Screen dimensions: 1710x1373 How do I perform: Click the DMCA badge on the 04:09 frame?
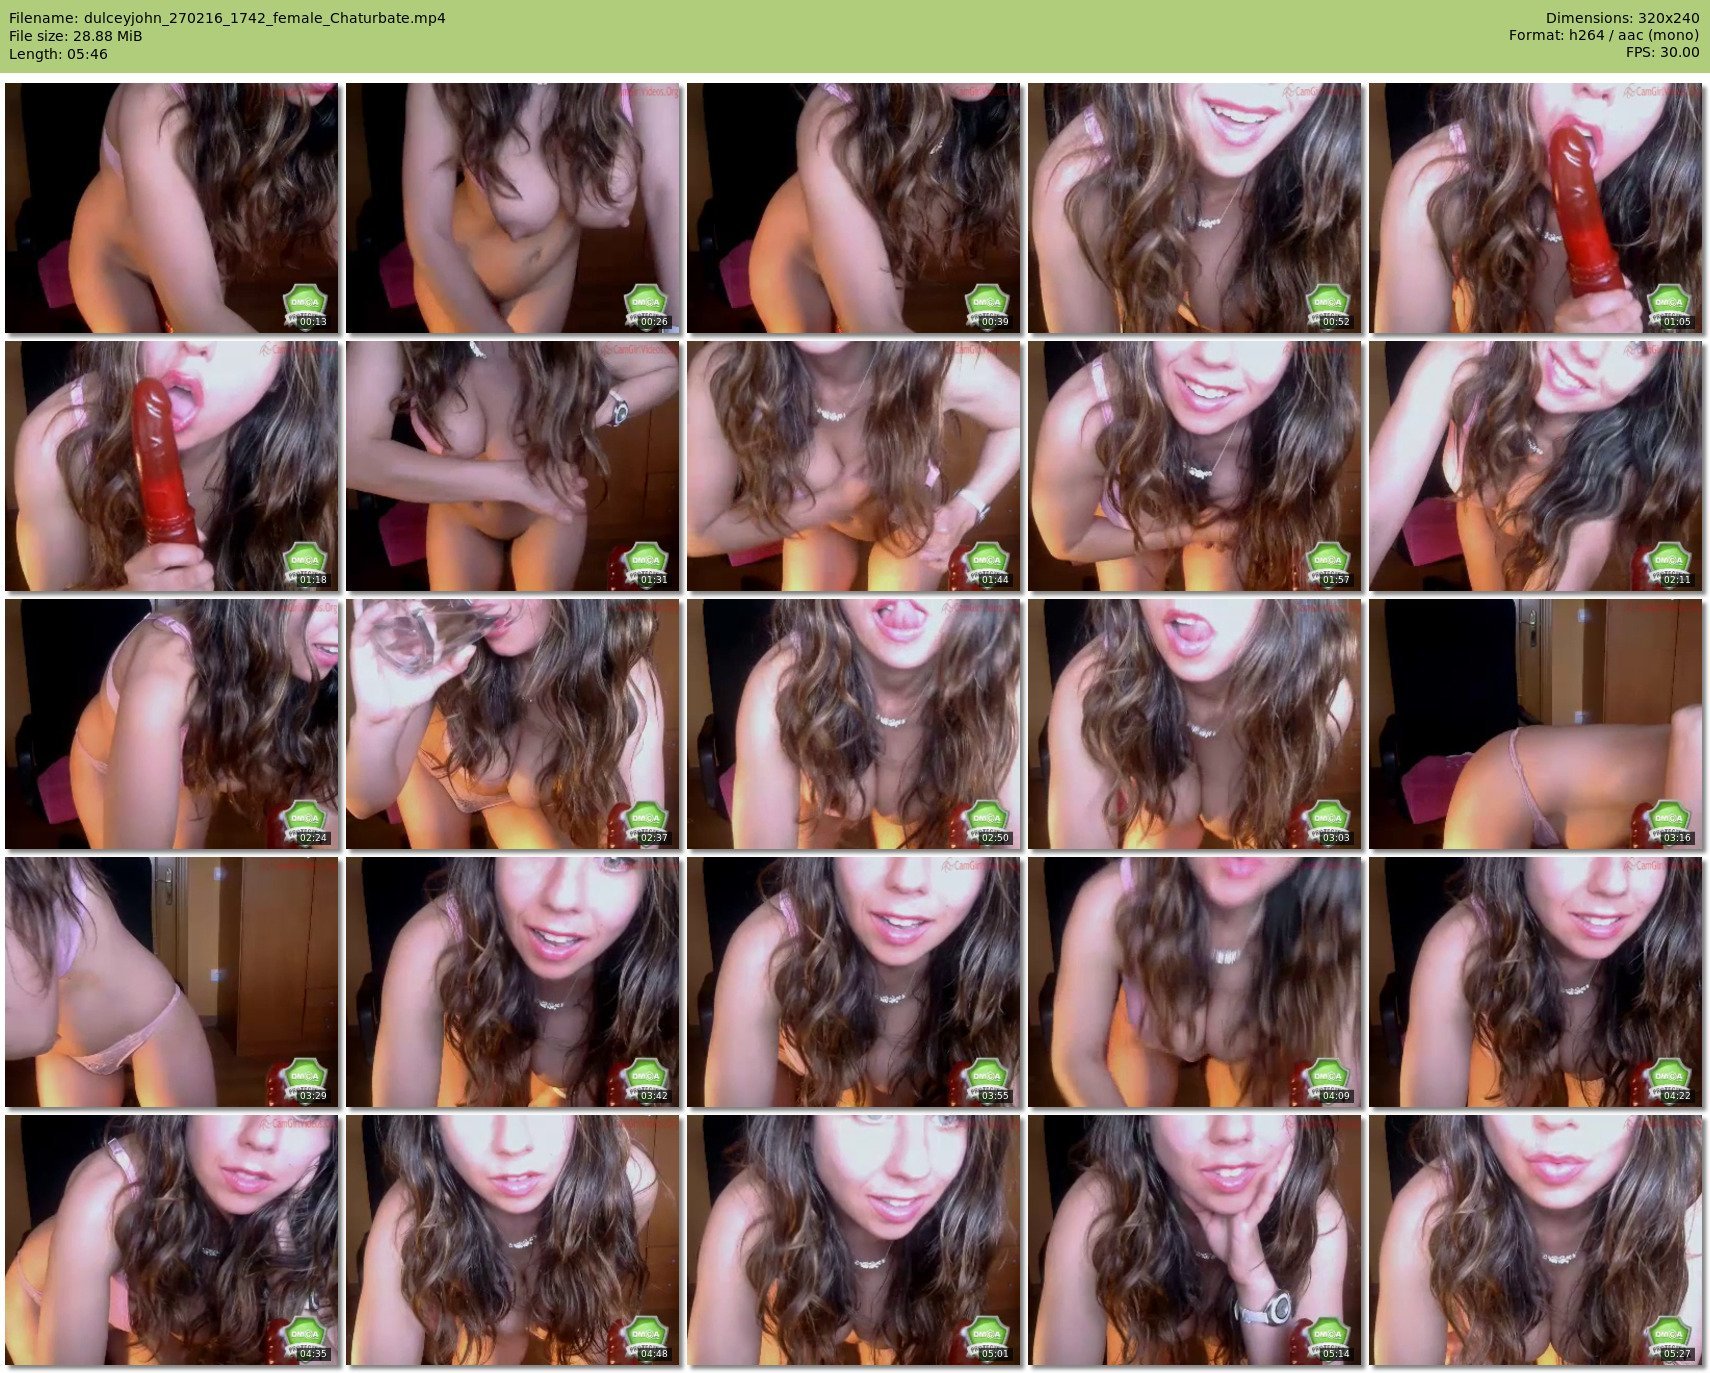[1327, 1075]
